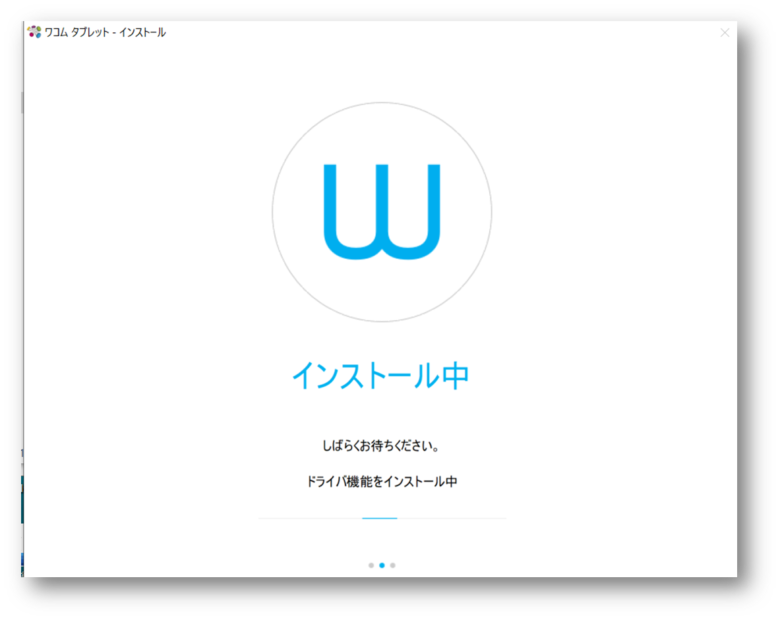This screenshot has height=620, width=780.
Task: Click the 中 character in the blue heading
Action: (454, 376)
